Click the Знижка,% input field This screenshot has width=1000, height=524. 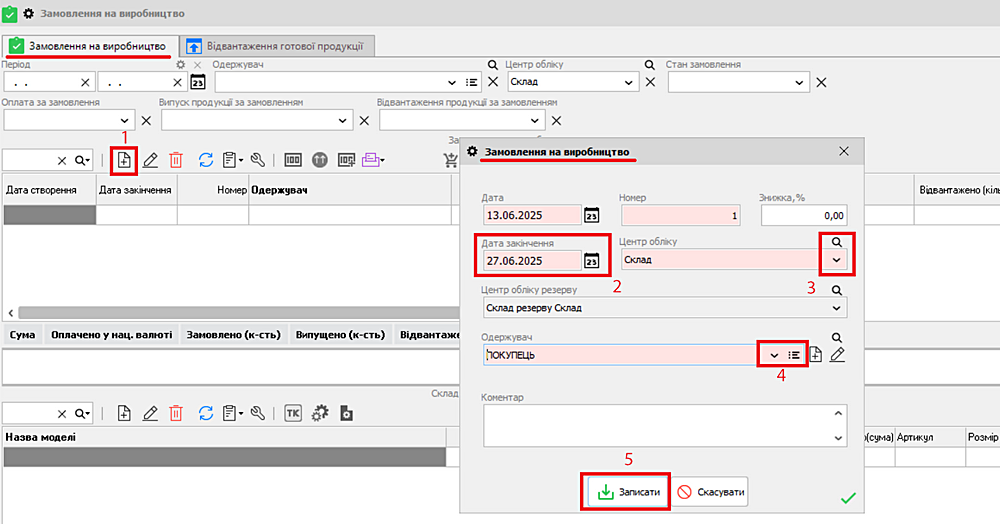pyautogui.click(x=804, y=215)
